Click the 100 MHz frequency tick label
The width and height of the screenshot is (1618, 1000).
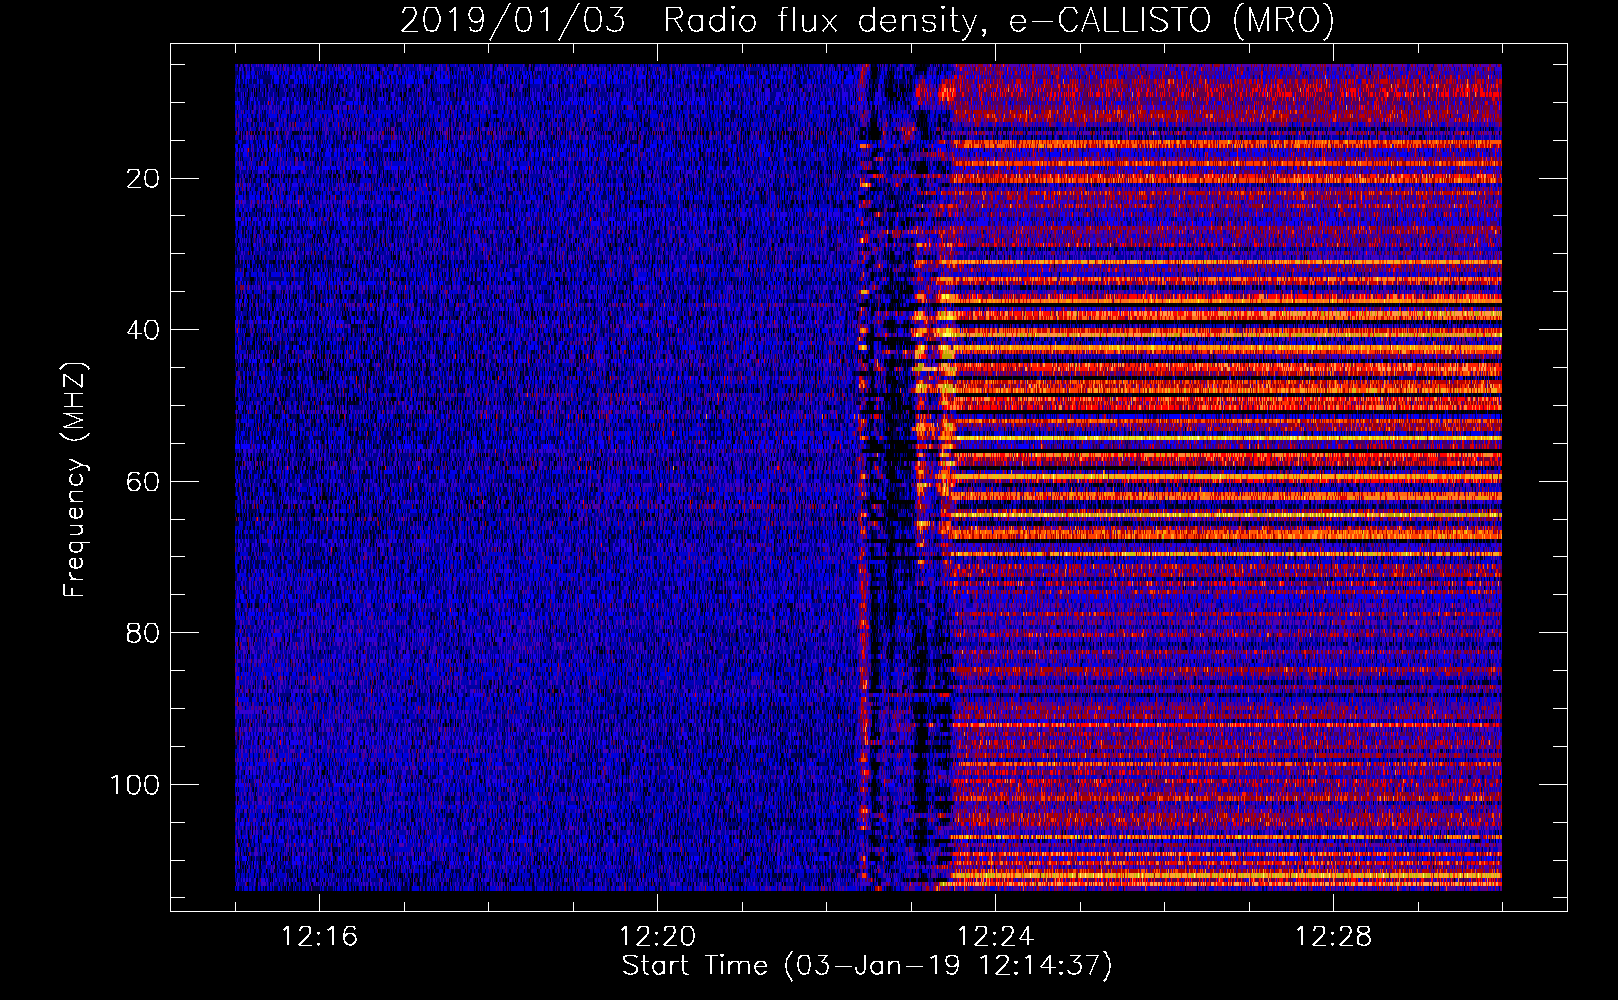point(136,785)
